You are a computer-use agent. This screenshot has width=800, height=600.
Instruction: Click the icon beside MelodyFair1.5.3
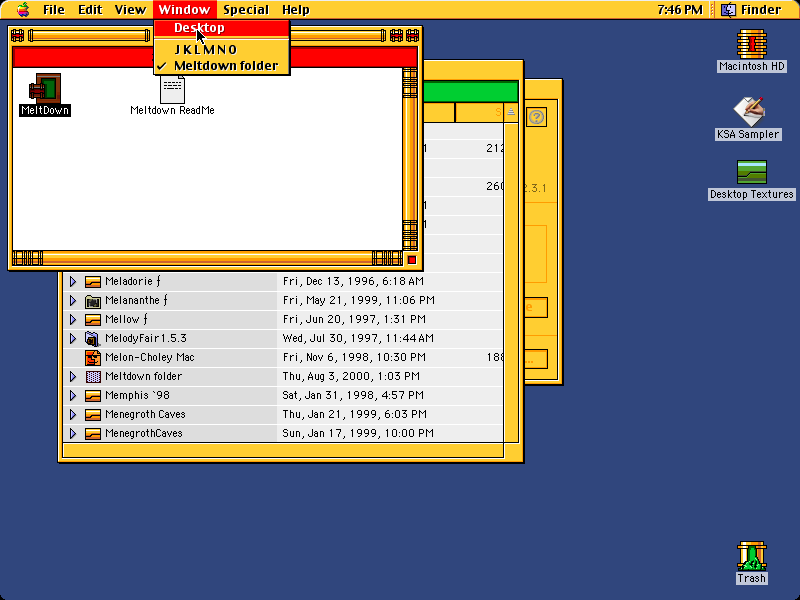pyautogui.click(x=92, y=338)
